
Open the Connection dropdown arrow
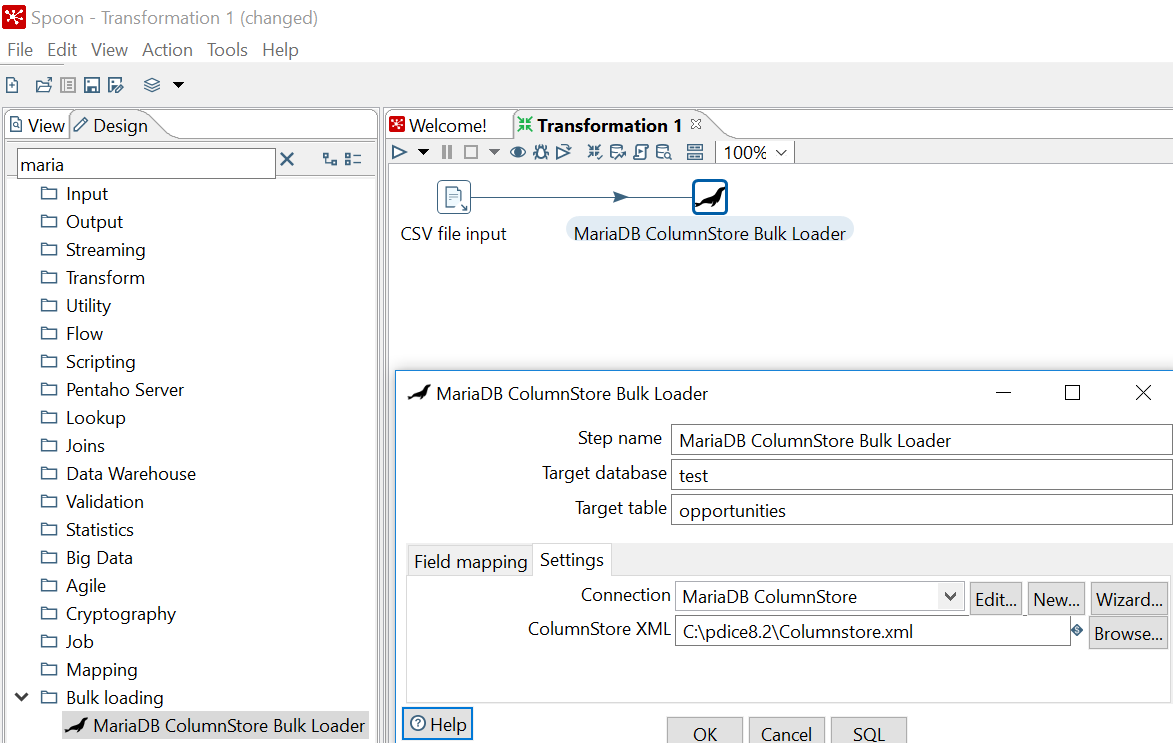coord(950,598)
